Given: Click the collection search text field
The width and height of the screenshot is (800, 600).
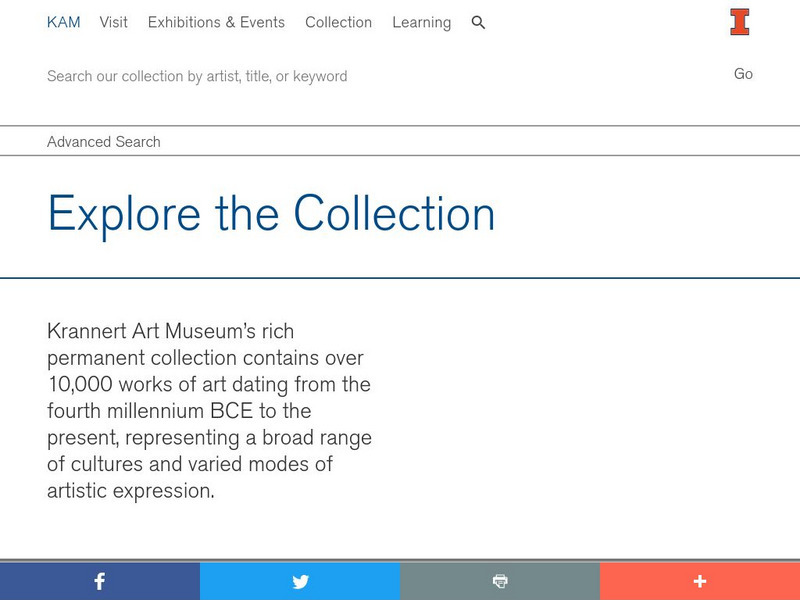Looking at the screenshot, I should pos(380,76).
